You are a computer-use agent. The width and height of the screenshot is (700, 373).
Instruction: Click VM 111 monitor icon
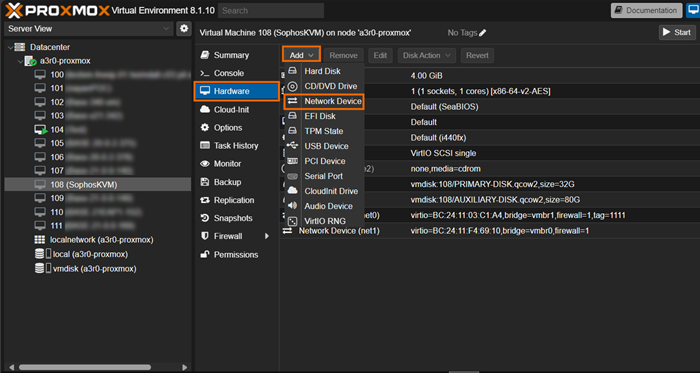40,225
